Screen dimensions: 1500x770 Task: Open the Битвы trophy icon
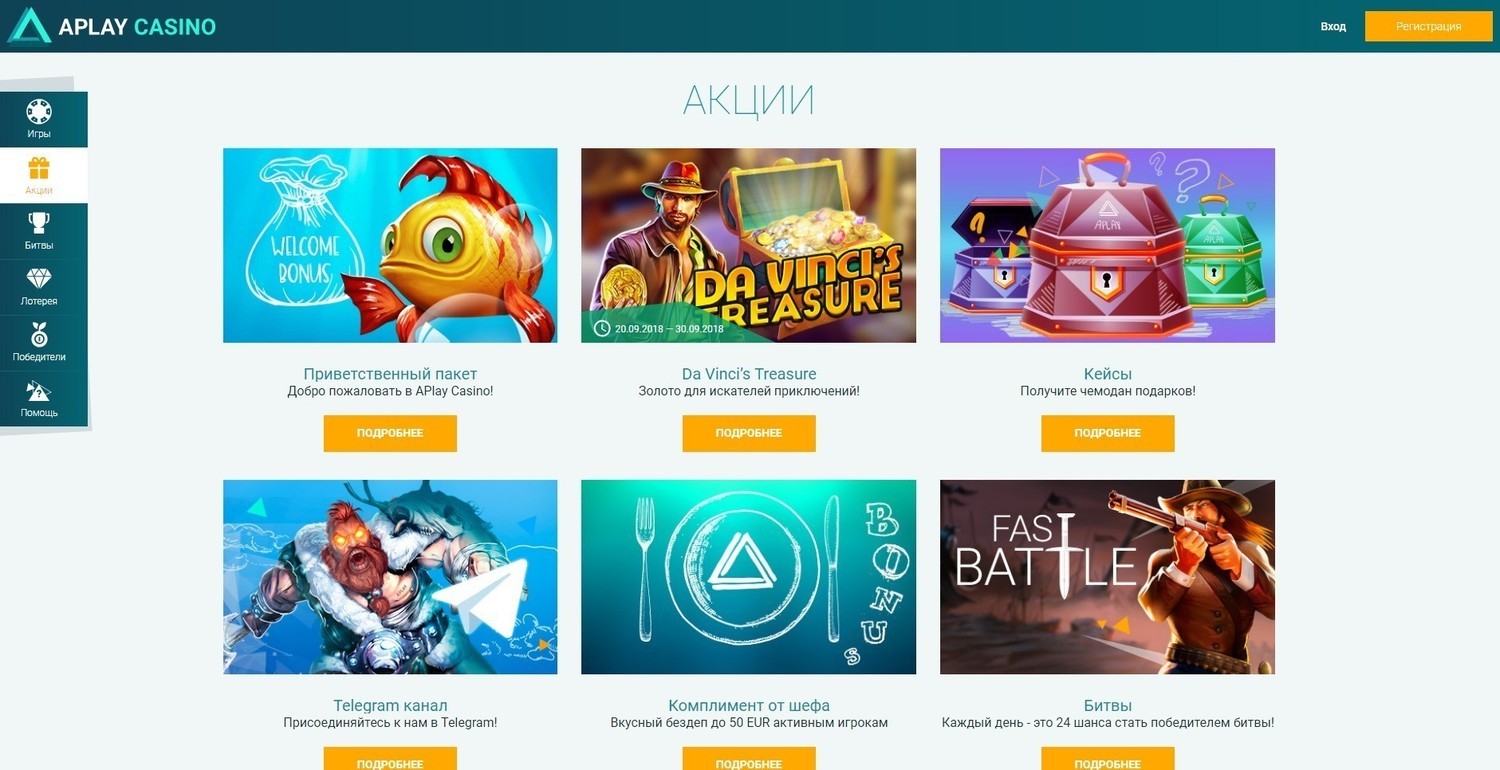click(39, 223)
